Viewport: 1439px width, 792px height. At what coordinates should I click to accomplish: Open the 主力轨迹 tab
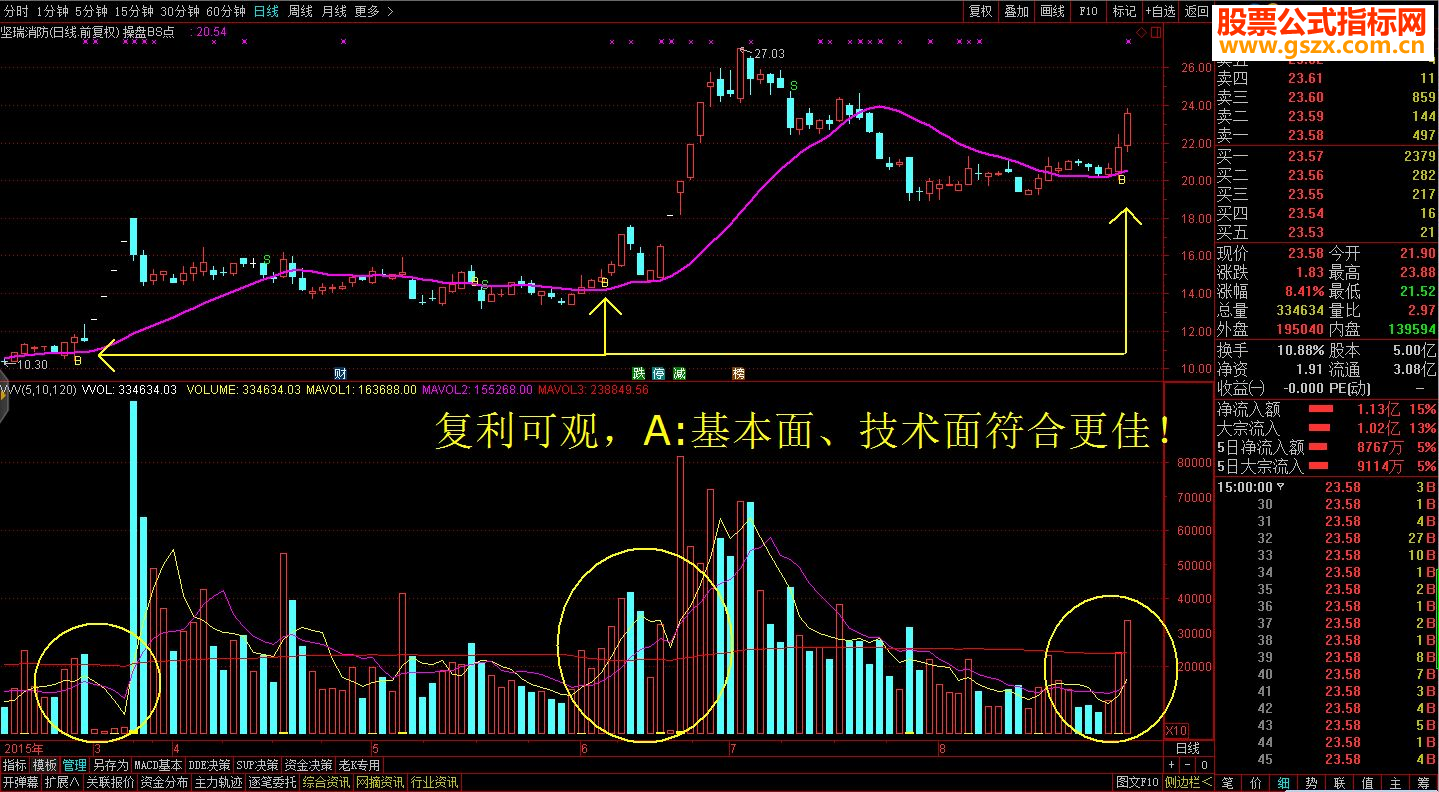pos(217,782)
